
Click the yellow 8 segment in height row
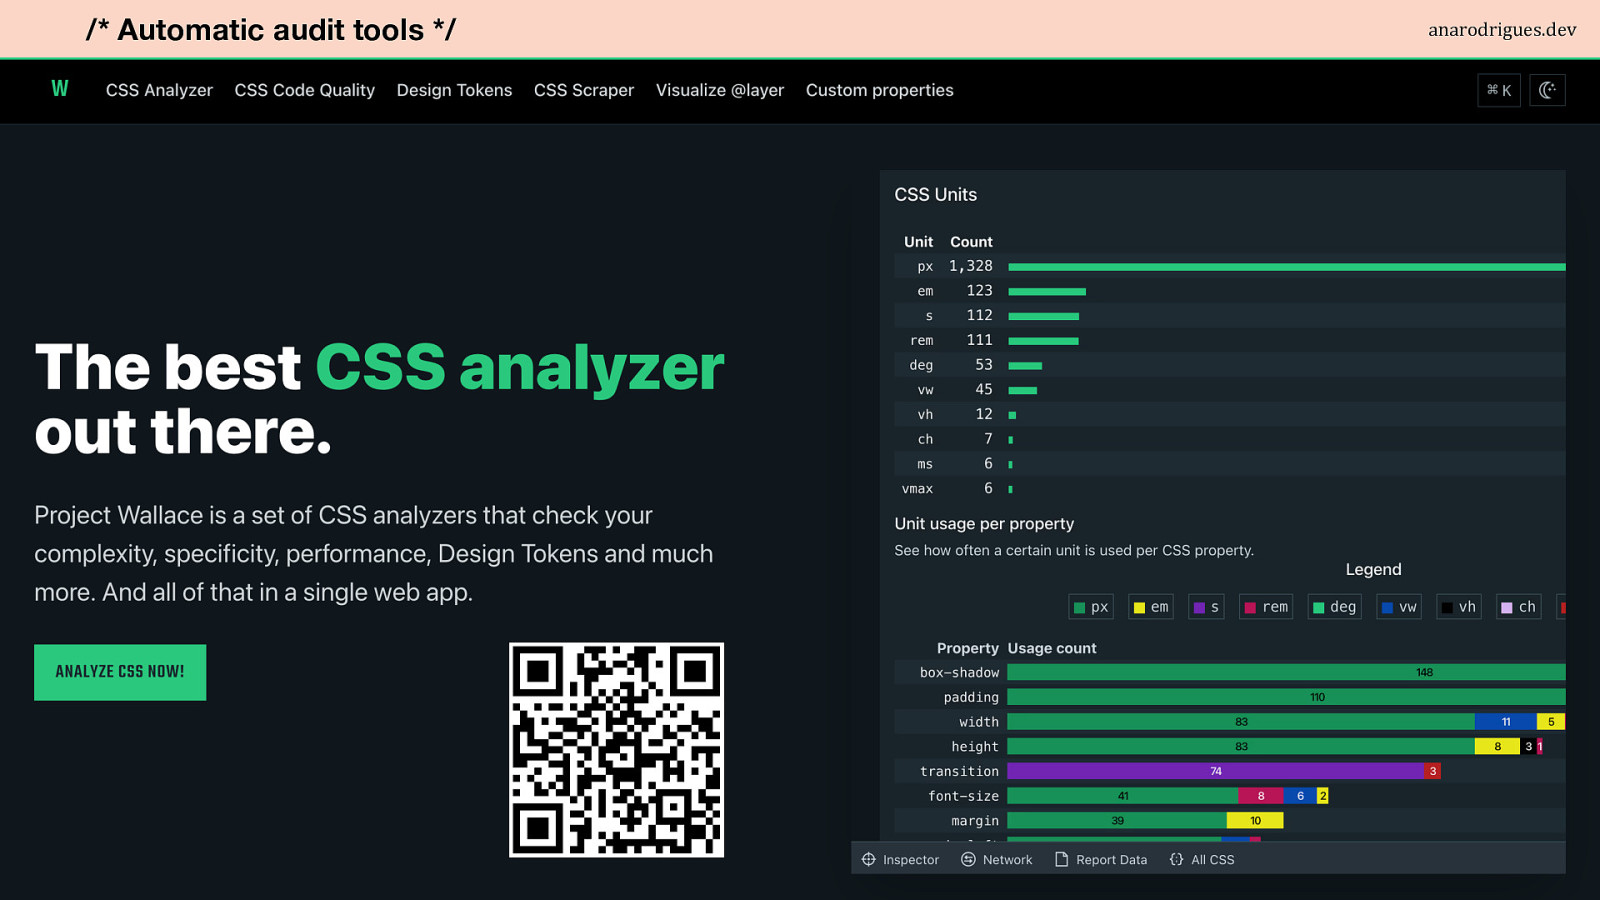click(x=1497, y=746)
